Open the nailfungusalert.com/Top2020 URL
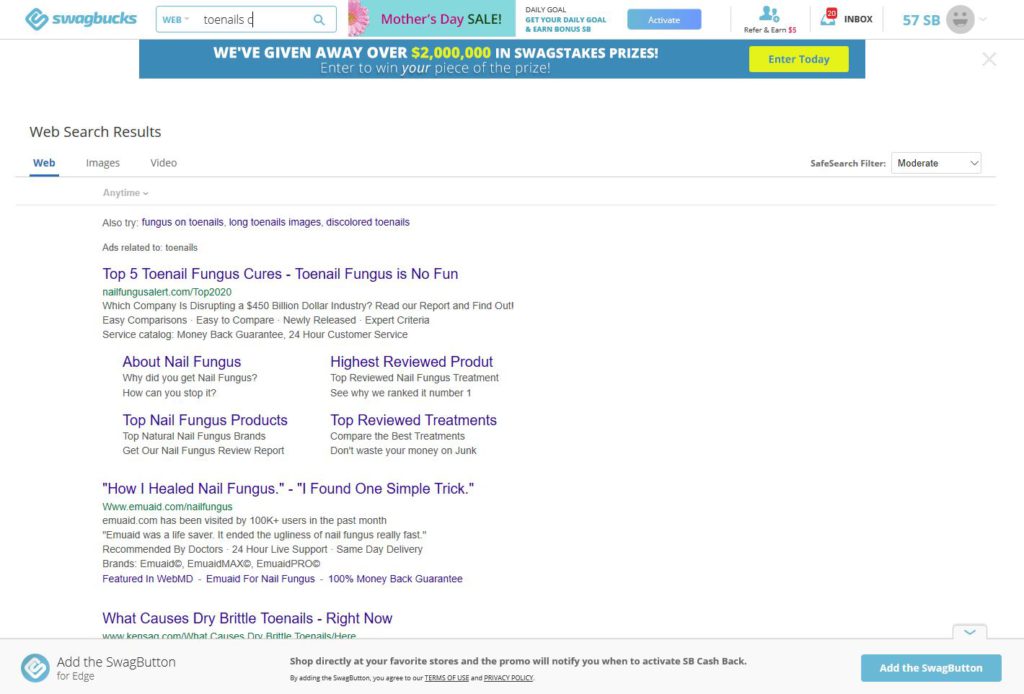The image size is (1024, 694). (167, 292)
